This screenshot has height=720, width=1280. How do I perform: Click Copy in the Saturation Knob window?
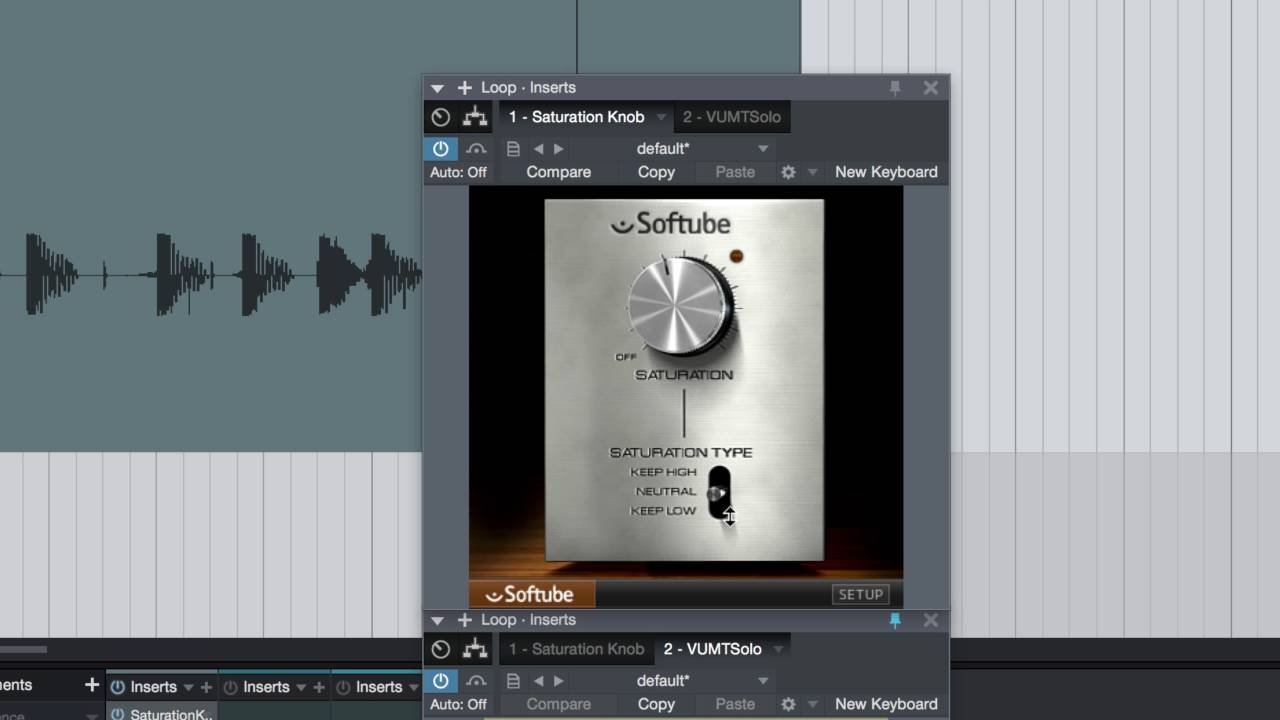[656, 172]
